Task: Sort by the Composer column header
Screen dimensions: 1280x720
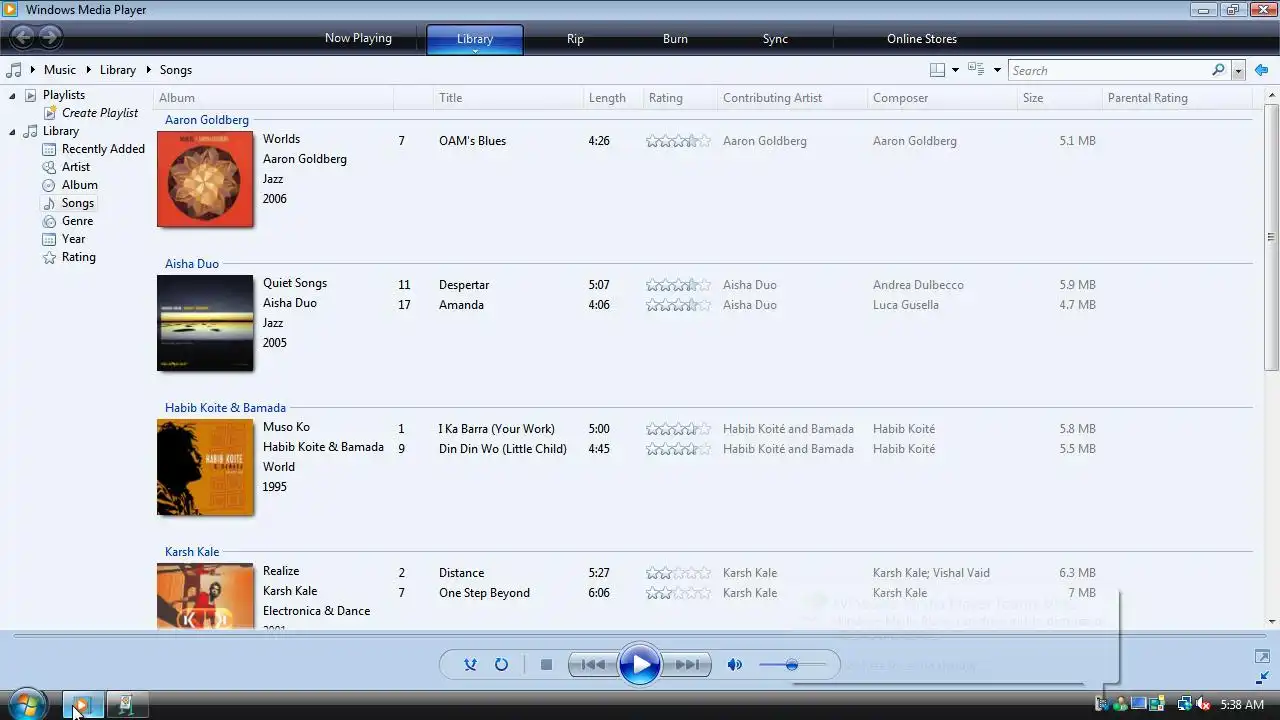Action: pos(942,98)
